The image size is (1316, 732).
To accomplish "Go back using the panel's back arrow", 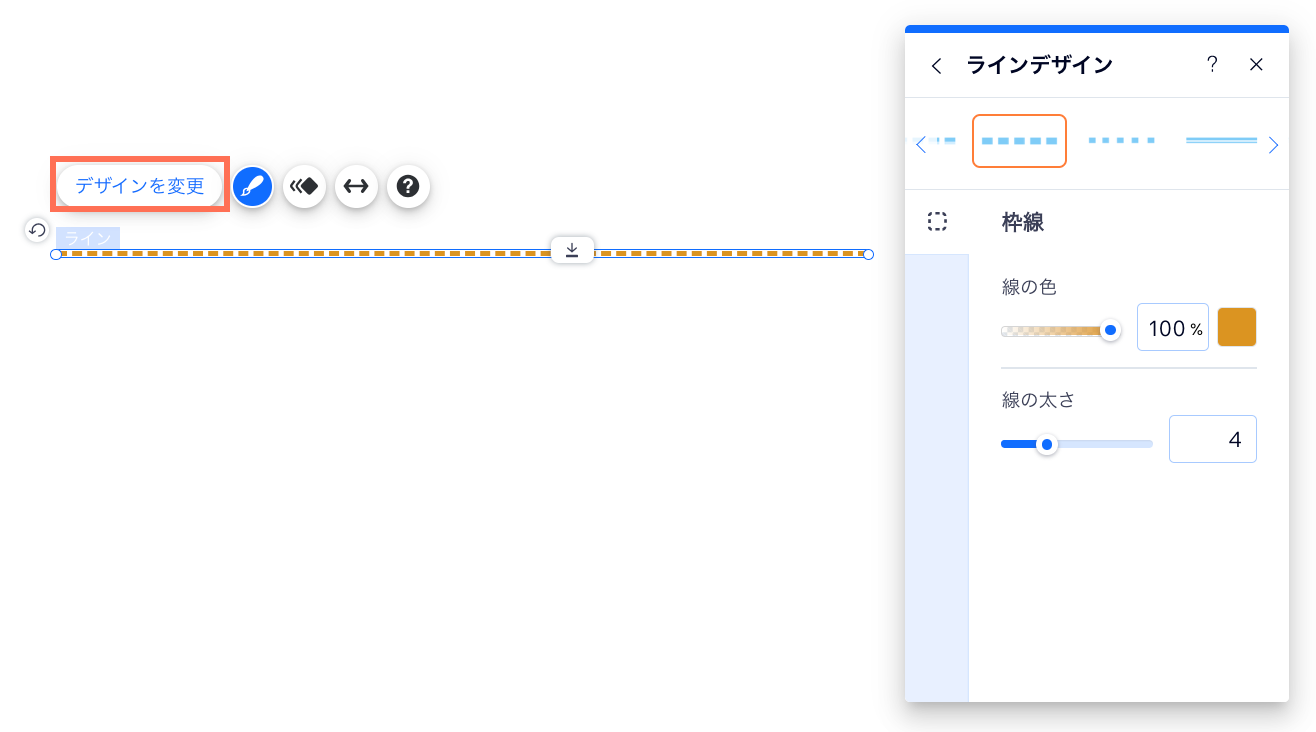I will pos(936,65).
